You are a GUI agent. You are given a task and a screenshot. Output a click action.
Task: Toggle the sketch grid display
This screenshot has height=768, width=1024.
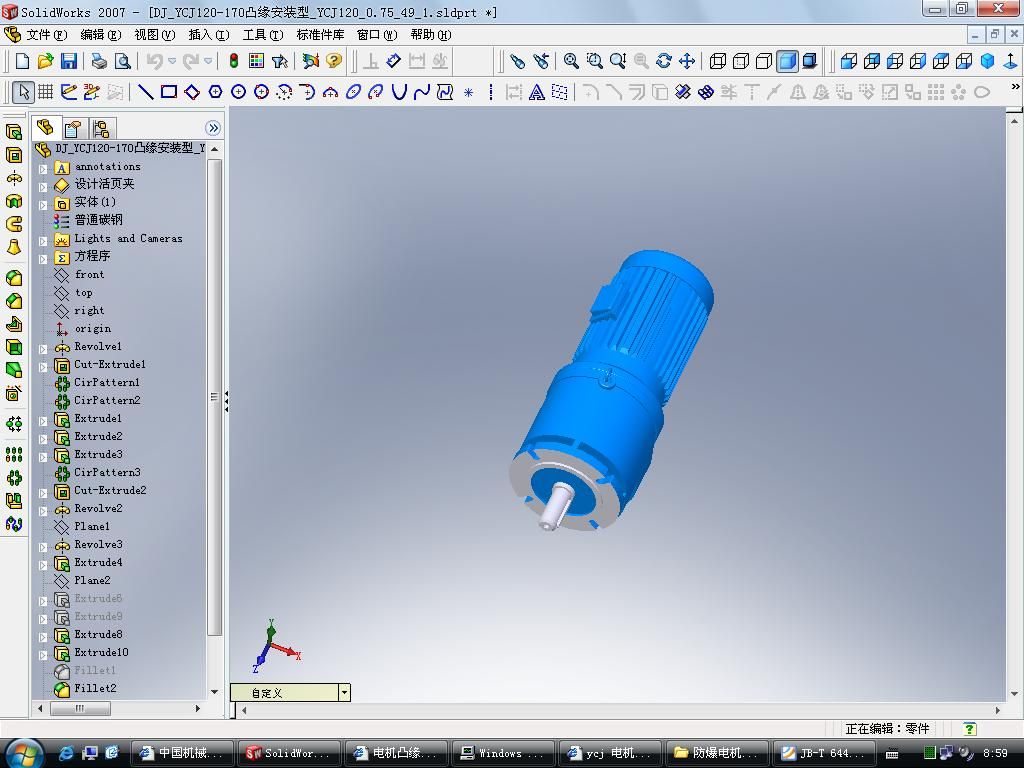[46, 92]
